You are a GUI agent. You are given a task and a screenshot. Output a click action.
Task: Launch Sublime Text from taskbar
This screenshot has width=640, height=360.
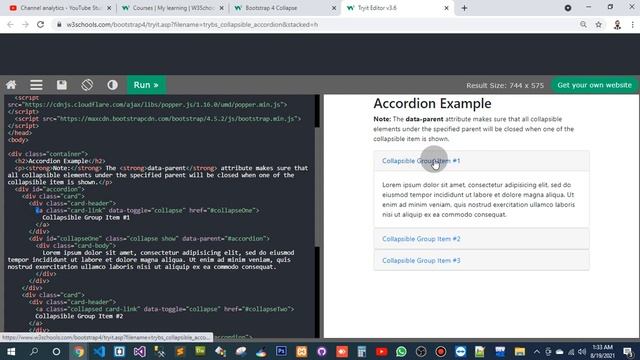pos(180,351)
